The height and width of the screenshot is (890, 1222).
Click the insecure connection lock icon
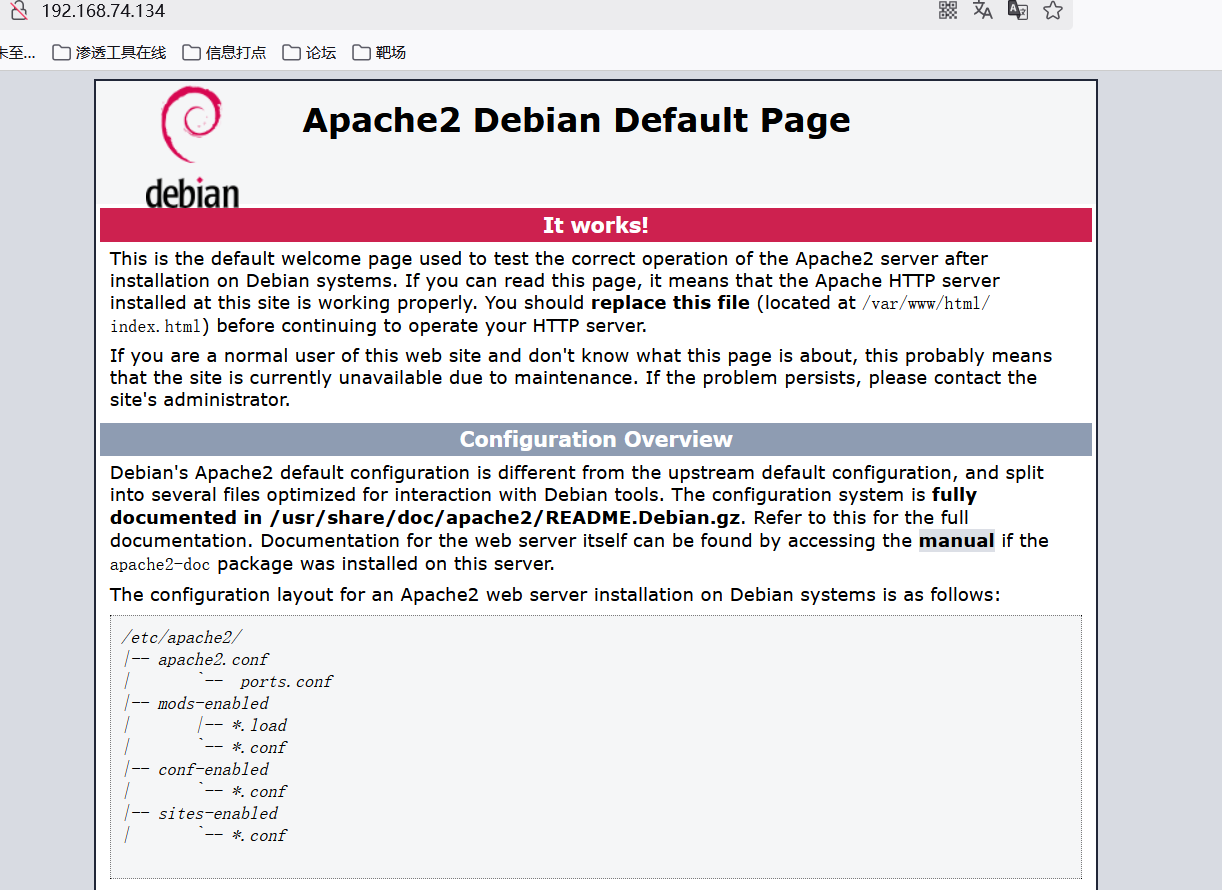click(18, 11)
